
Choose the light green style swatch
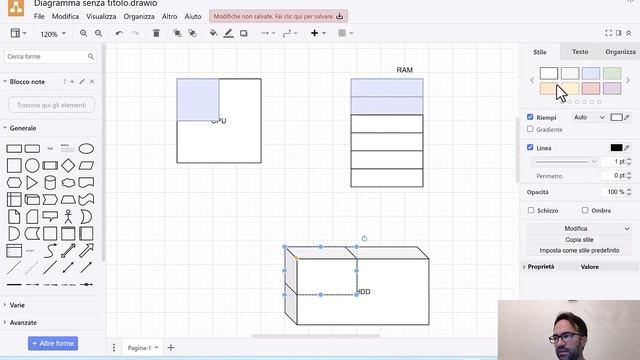612,73
